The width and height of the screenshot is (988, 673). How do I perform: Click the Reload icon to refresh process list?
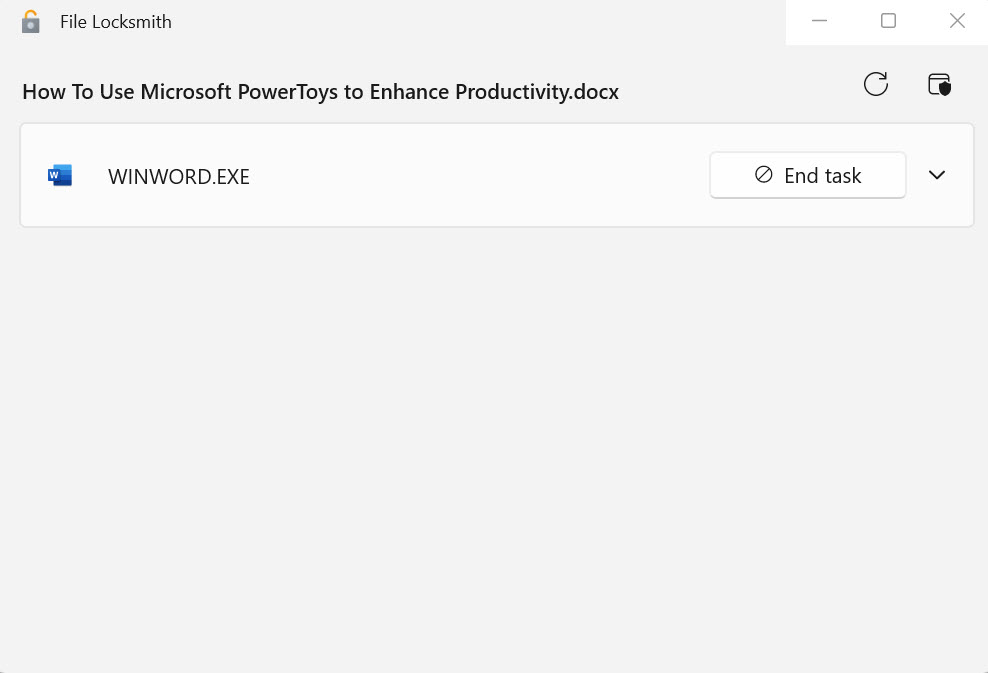tap(876, 85)
